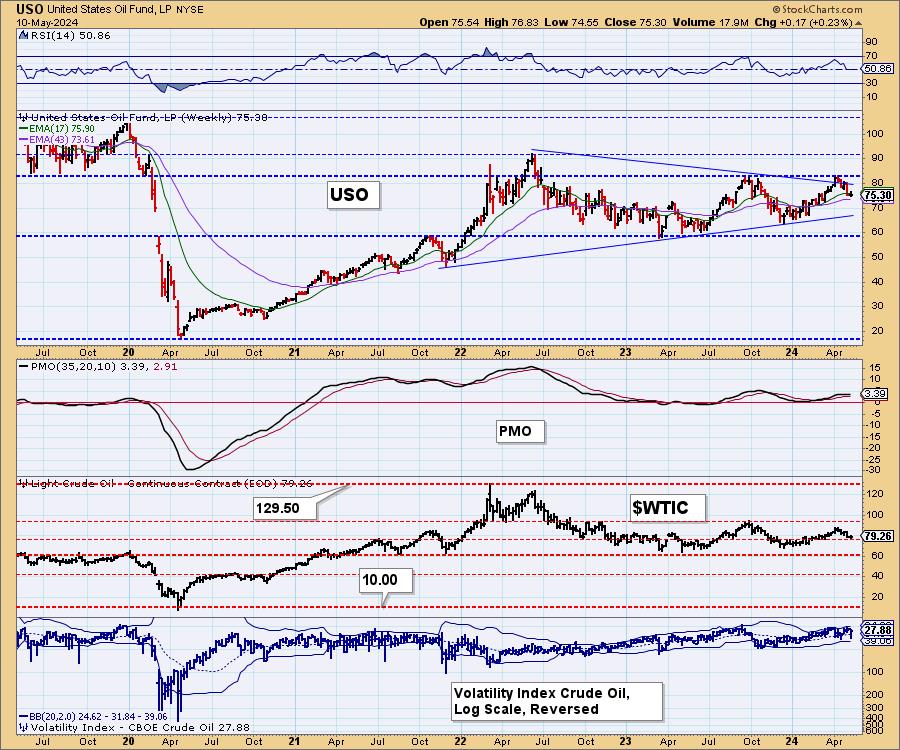The height and width of the screenshot is (750, 900).
Task: Click the bold USO ticker in the header
Action: pyautogui.click(x=30, y=9)
